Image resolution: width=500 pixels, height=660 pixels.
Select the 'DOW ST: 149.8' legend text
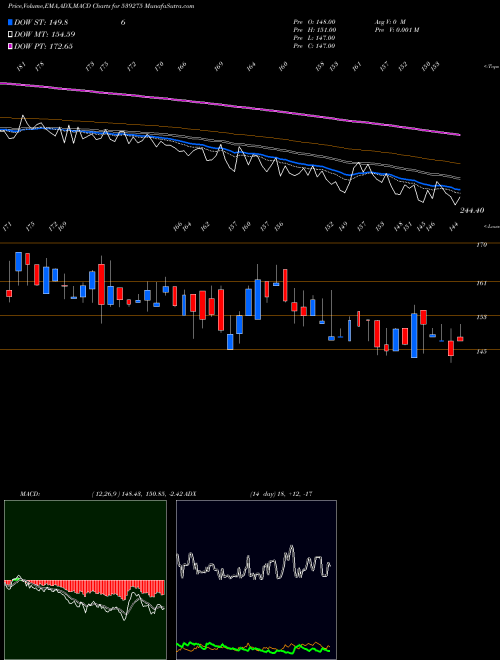(42, 22)
